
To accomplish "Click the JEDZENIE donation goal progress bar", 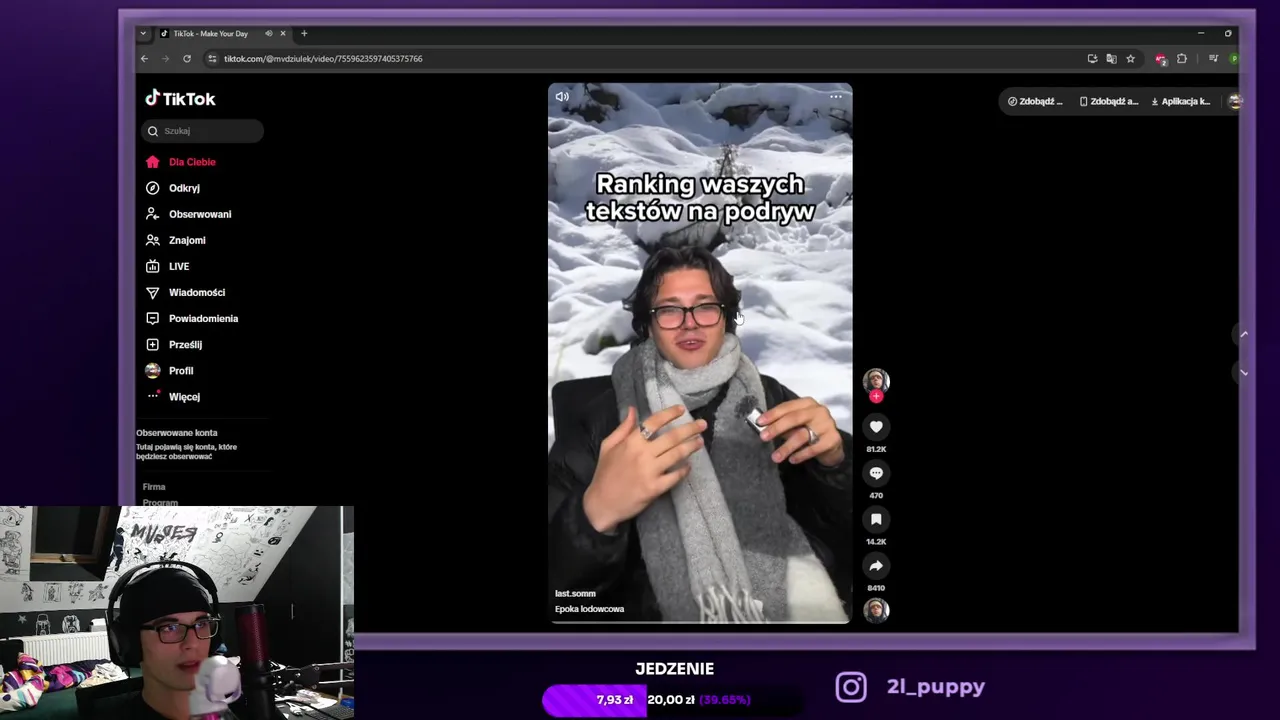I will 673,700.
